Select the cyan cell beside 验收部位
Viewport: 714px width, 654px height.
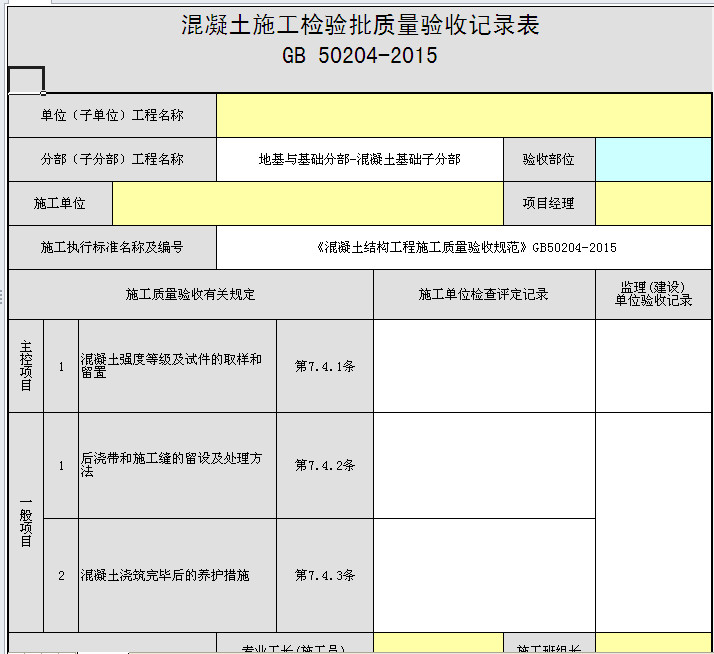coord(653,159)
